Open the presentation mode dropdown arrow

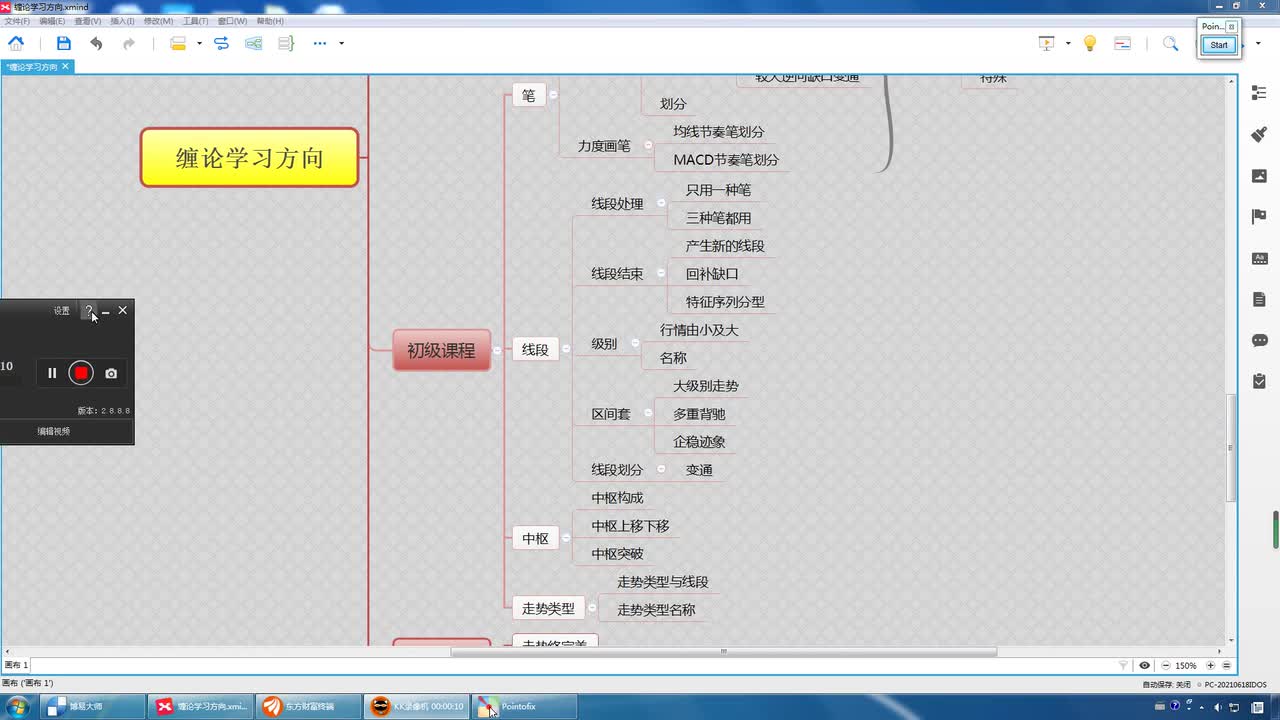pyautogui.click(x=1068, y=43)
